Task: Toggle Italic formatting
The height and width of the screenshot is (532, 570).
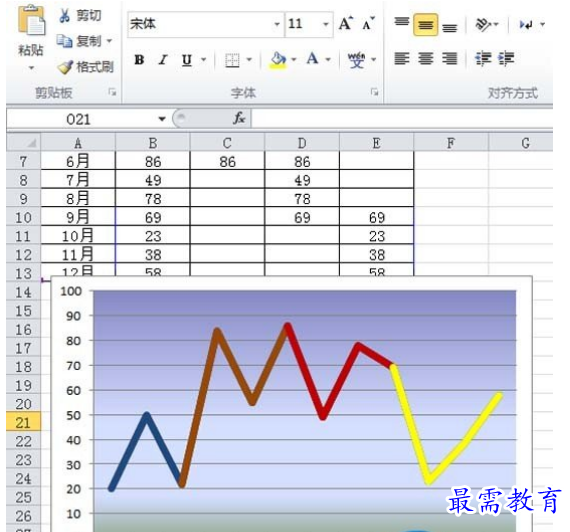Action: [163, 60]
